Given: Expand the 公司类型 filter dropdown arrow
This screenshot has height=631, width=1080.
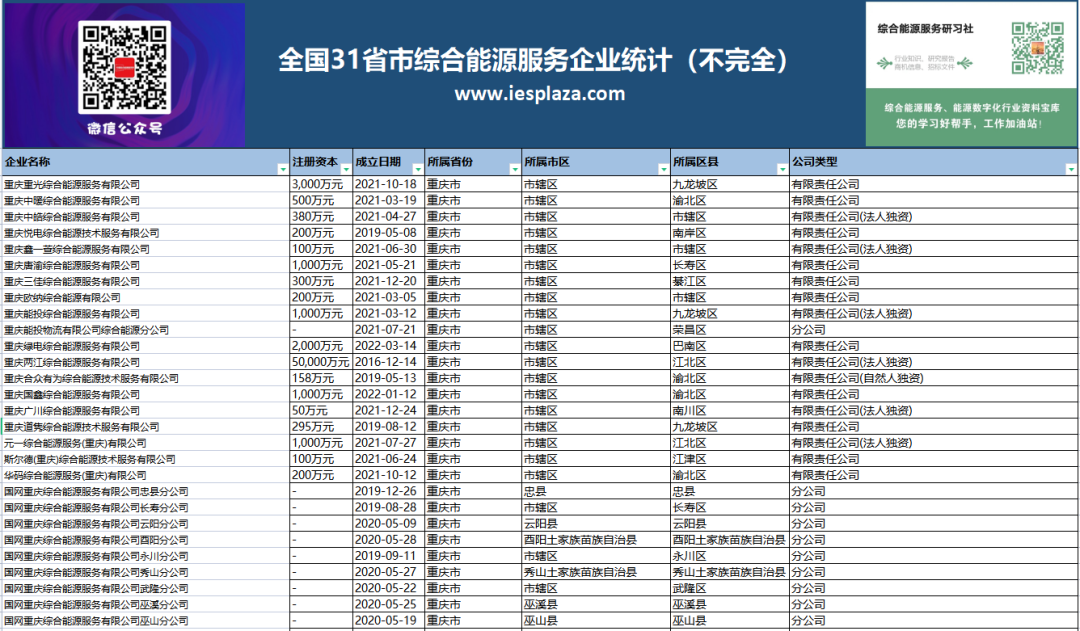Looking at the screenshot, I should click(x=1071, y=169).
